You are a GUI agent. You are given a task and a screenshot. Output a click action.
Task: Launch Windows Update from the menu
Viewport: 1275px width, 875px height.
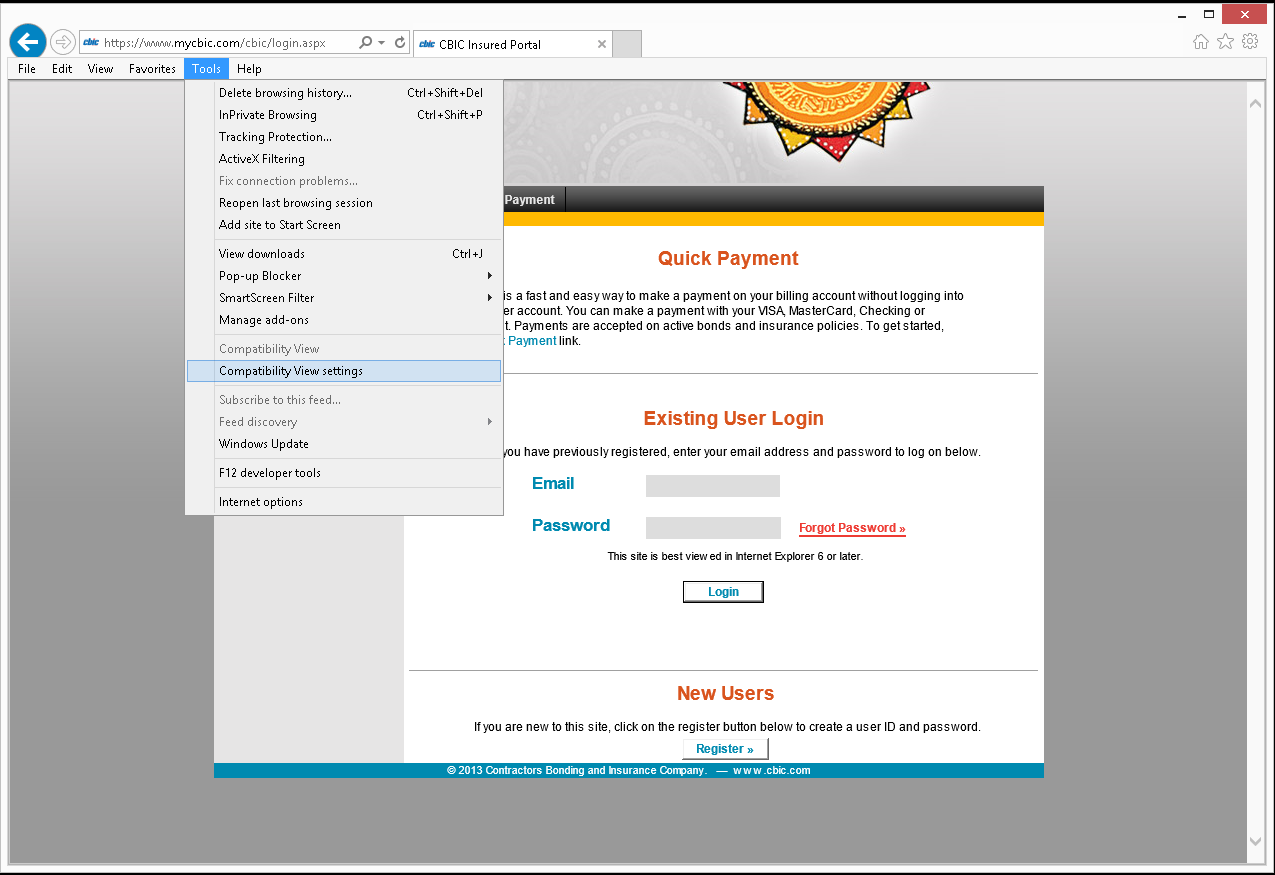344,444
